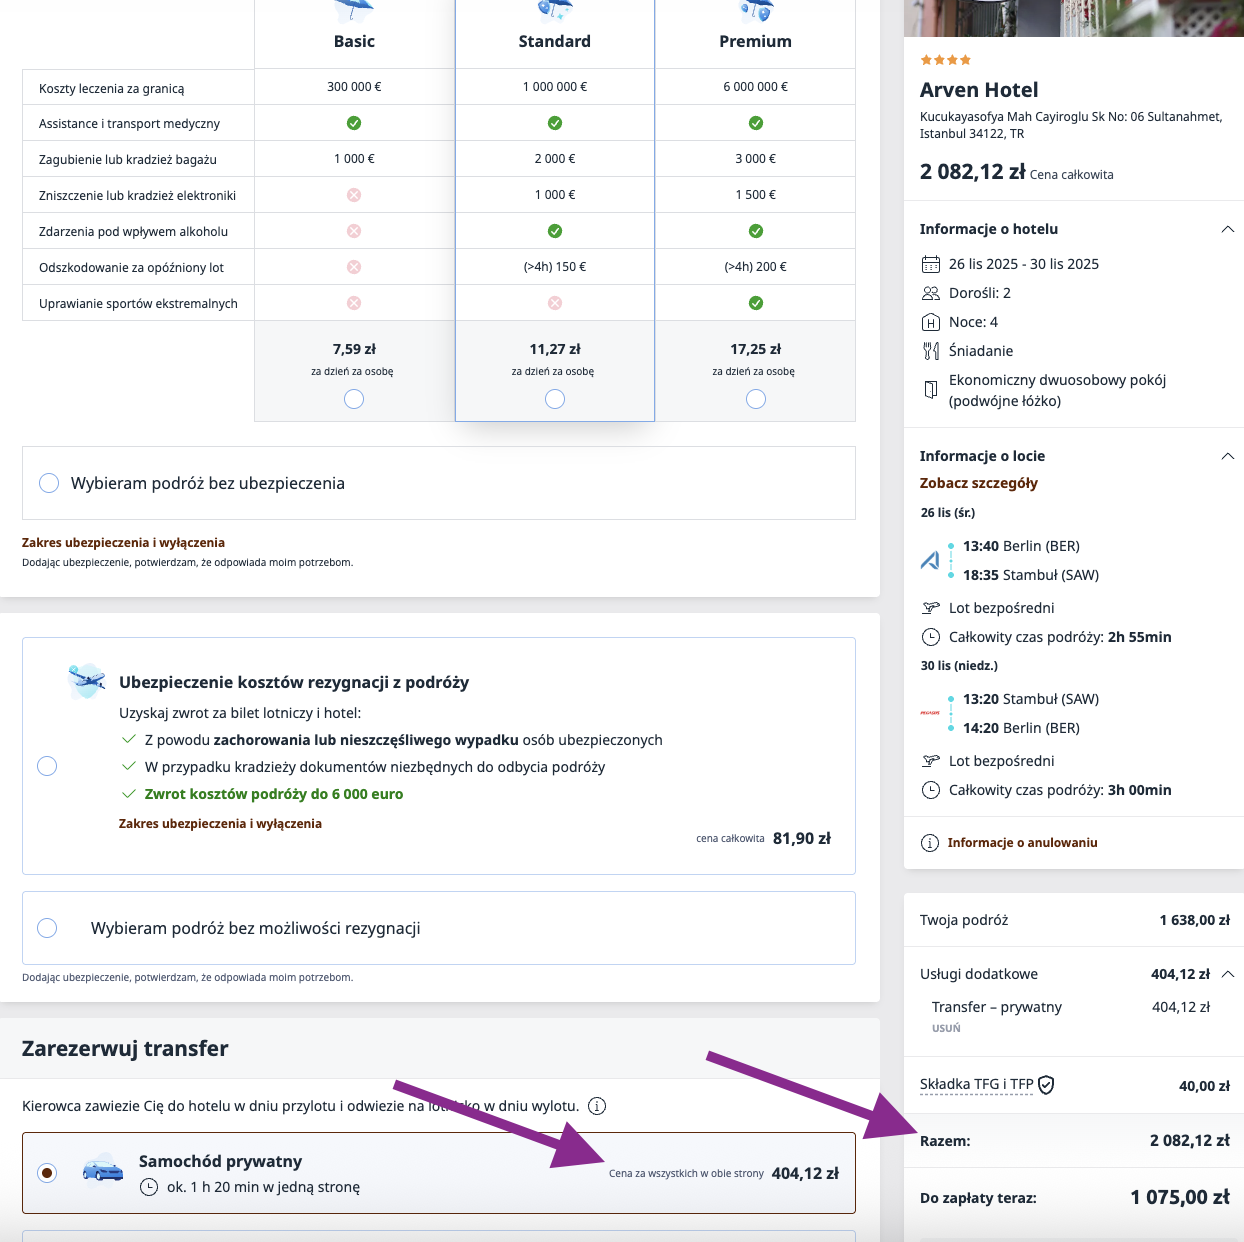The image size is (1244, 1242).
Task: Click the cancellation info icon
Action: coord(930,843)
